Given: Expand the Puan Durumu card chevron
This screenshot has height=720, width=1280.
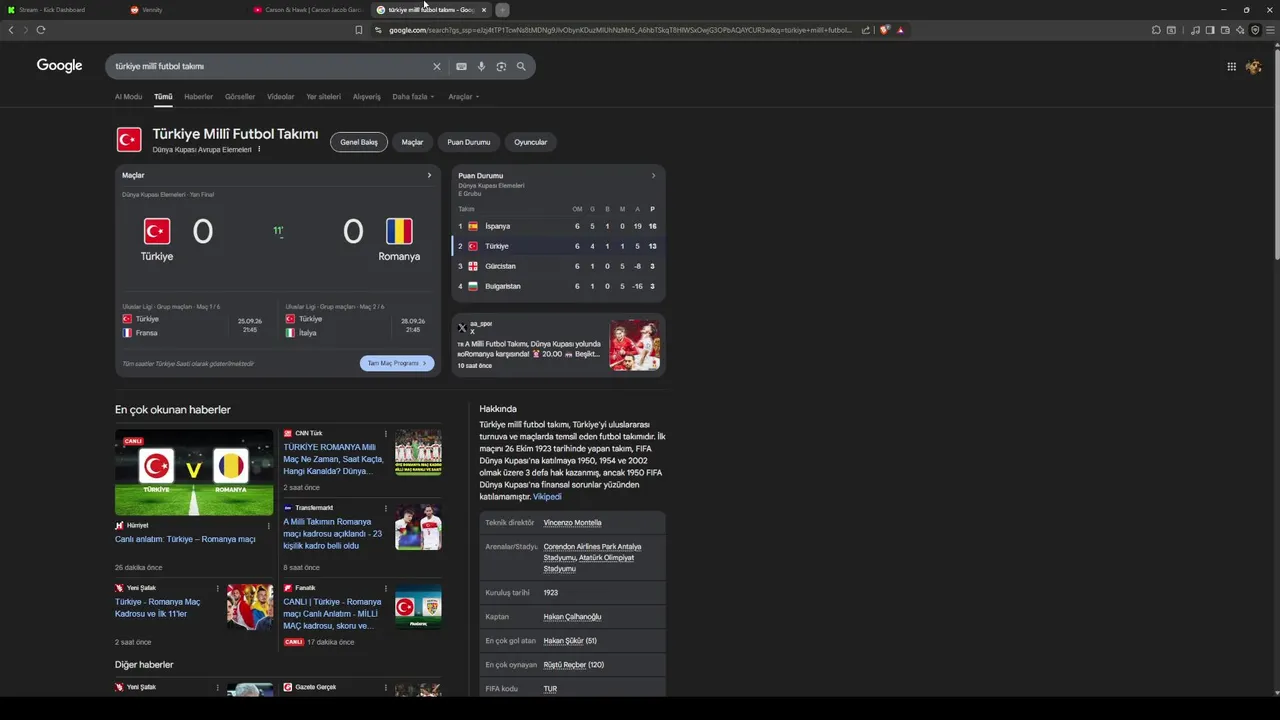Looking at the screenshot, I should tap(654, 175).
